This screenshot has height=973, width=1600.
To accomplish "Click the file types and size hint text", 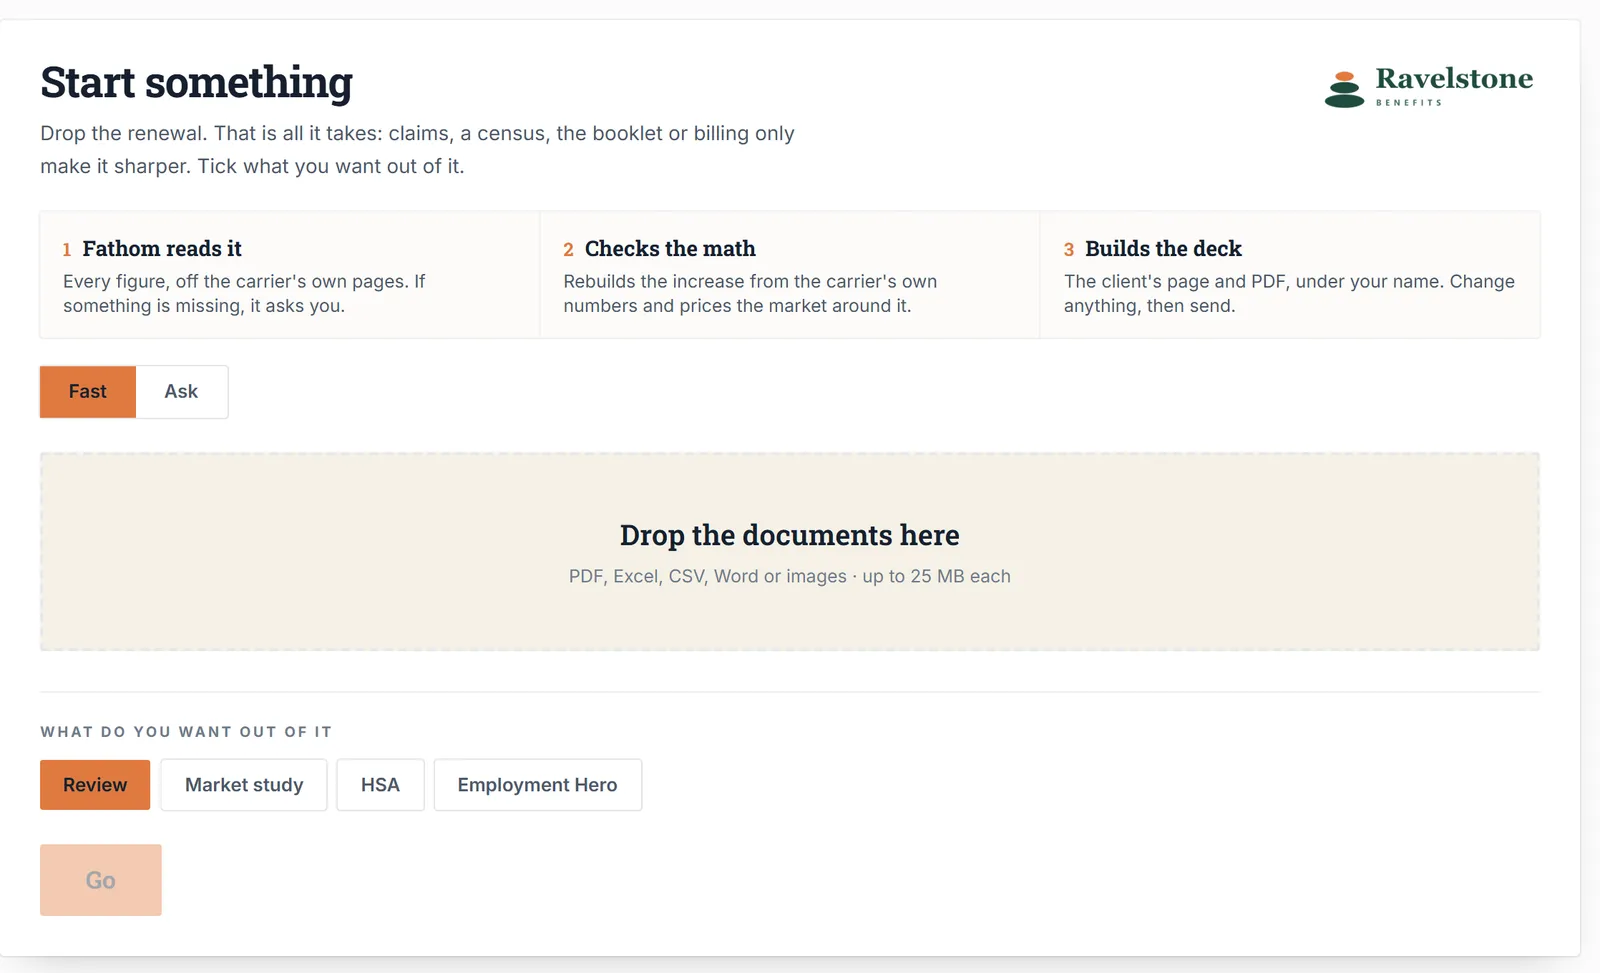I will 790,576.
